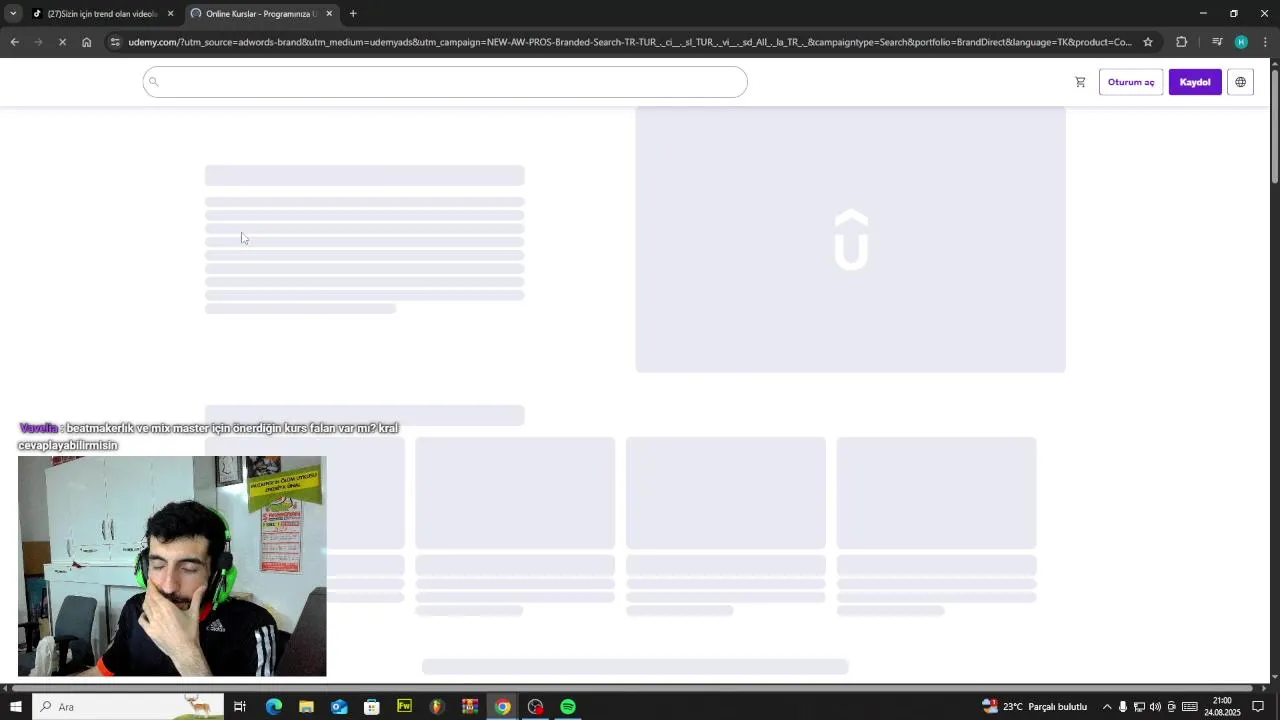The image size is (1280, 720).
Task: Close the TikTok trend videos tab
Action: point(170,14)
